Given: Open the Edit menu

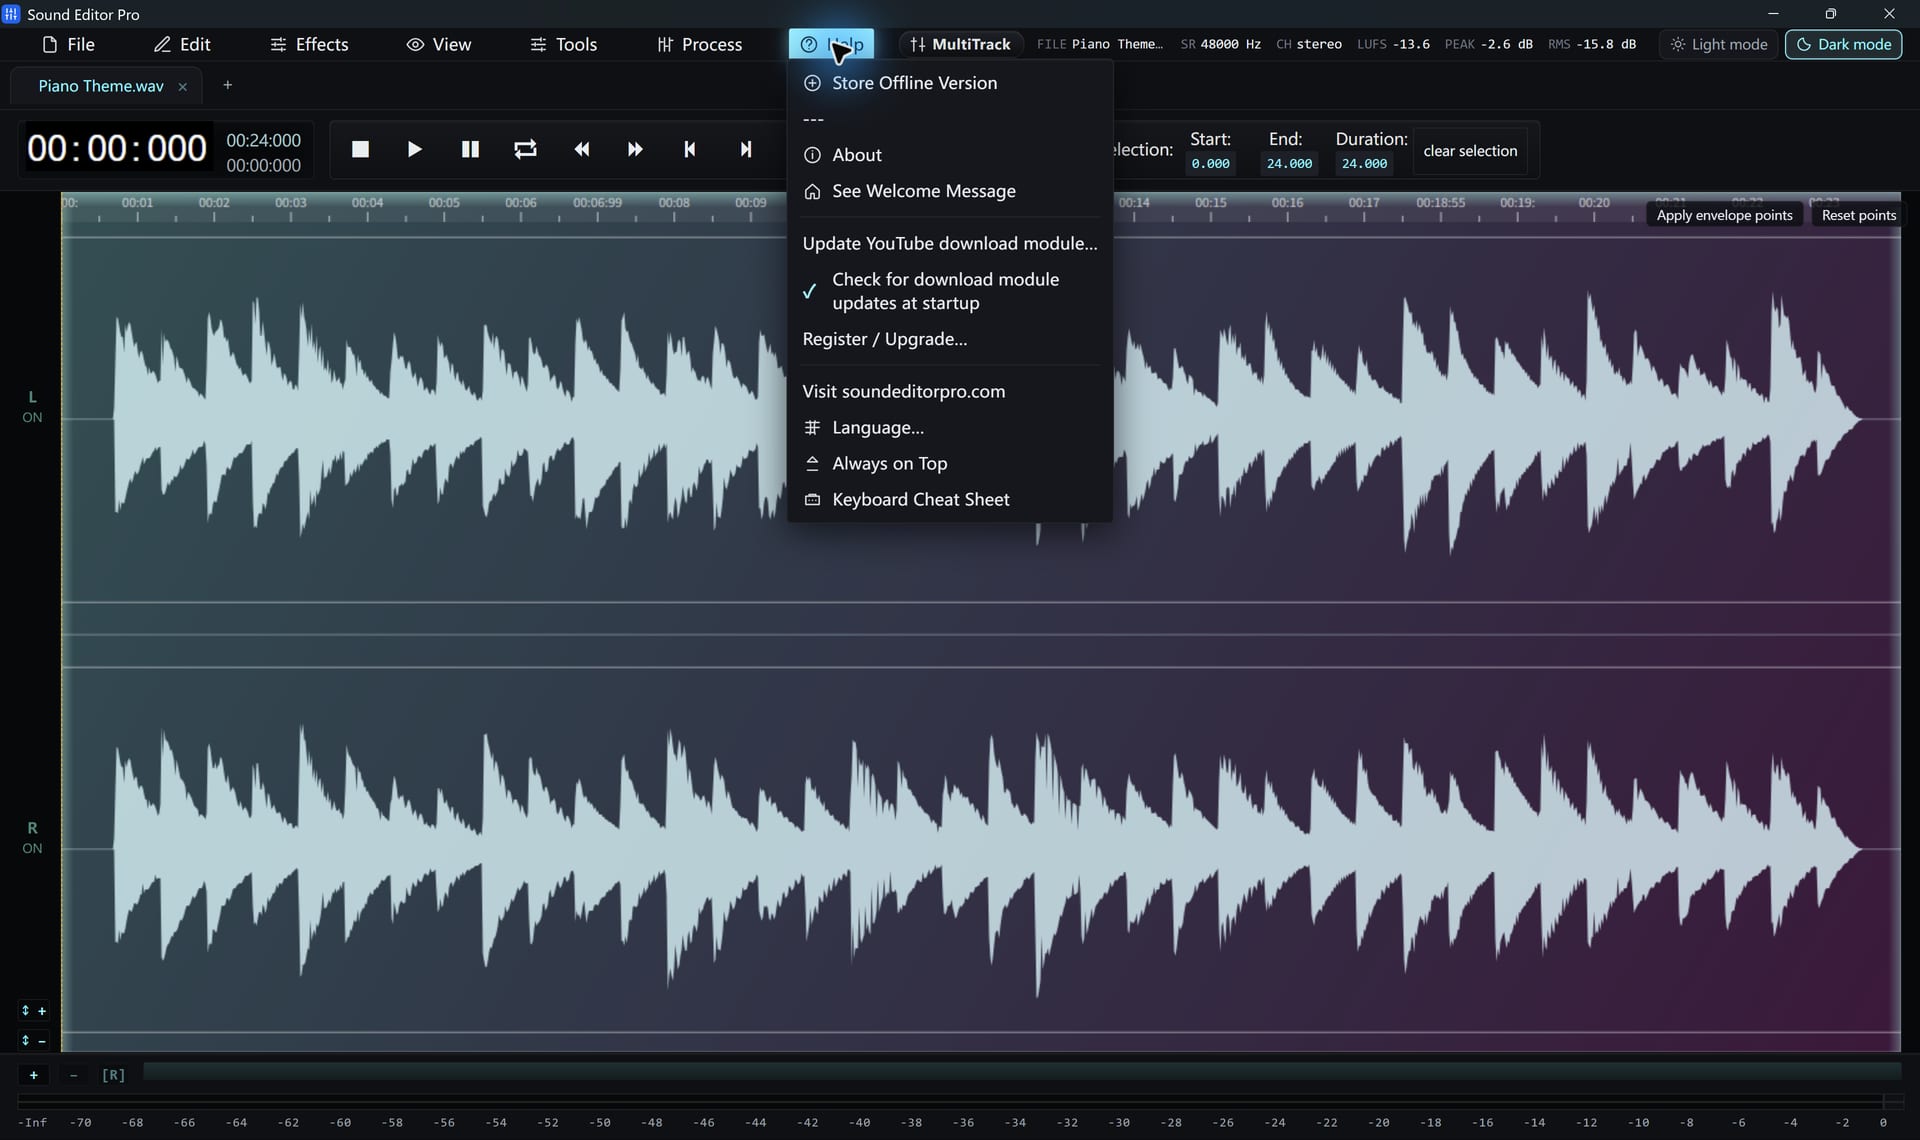Looking at the screenshot, I should tap(182, 44).
